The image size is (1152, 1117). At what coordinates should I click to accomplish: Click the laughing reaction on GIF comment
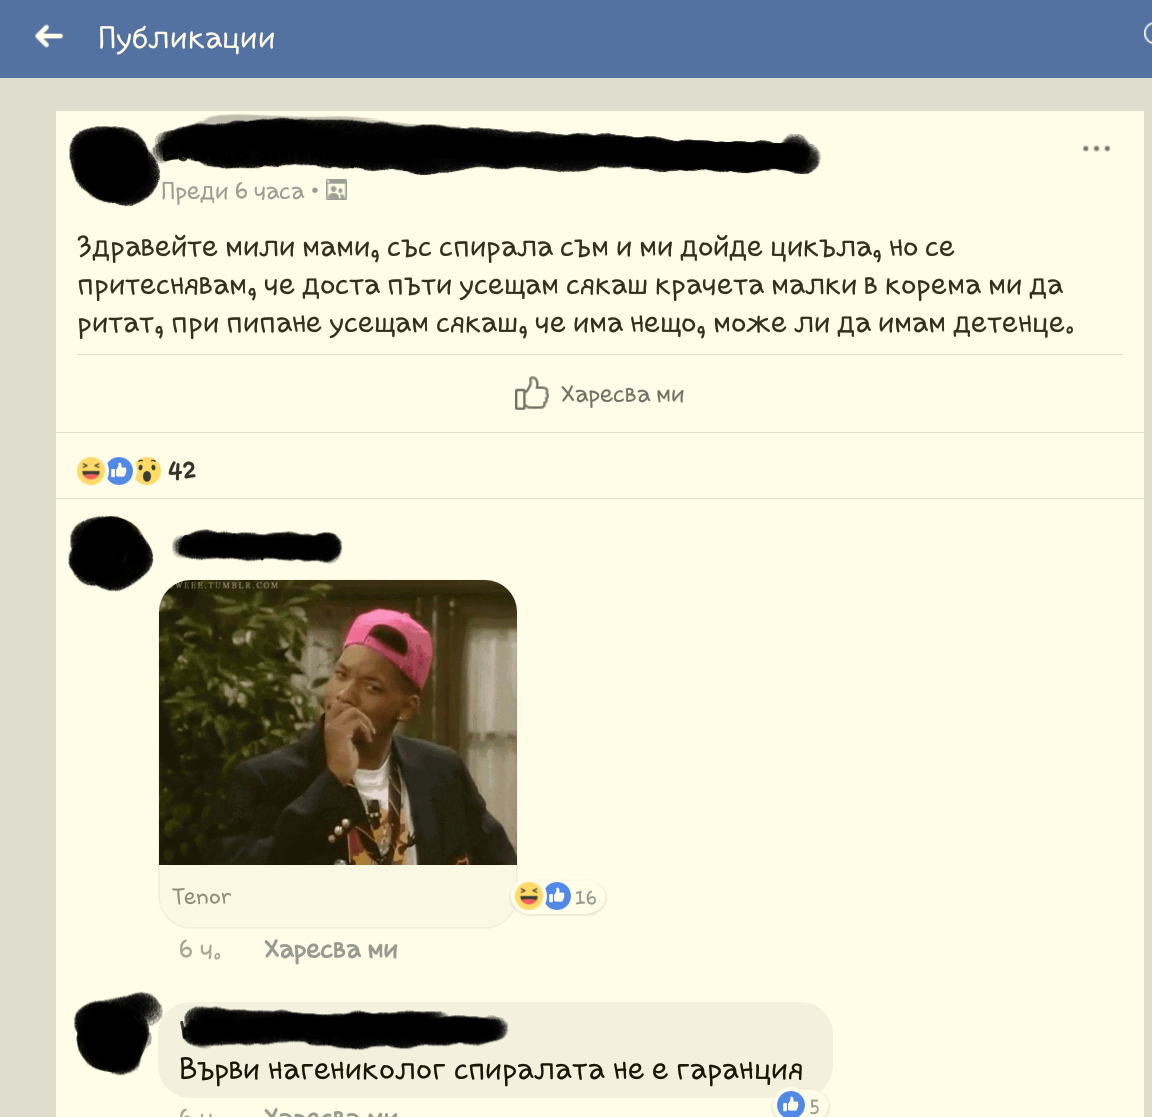click(x=528, y=896)
